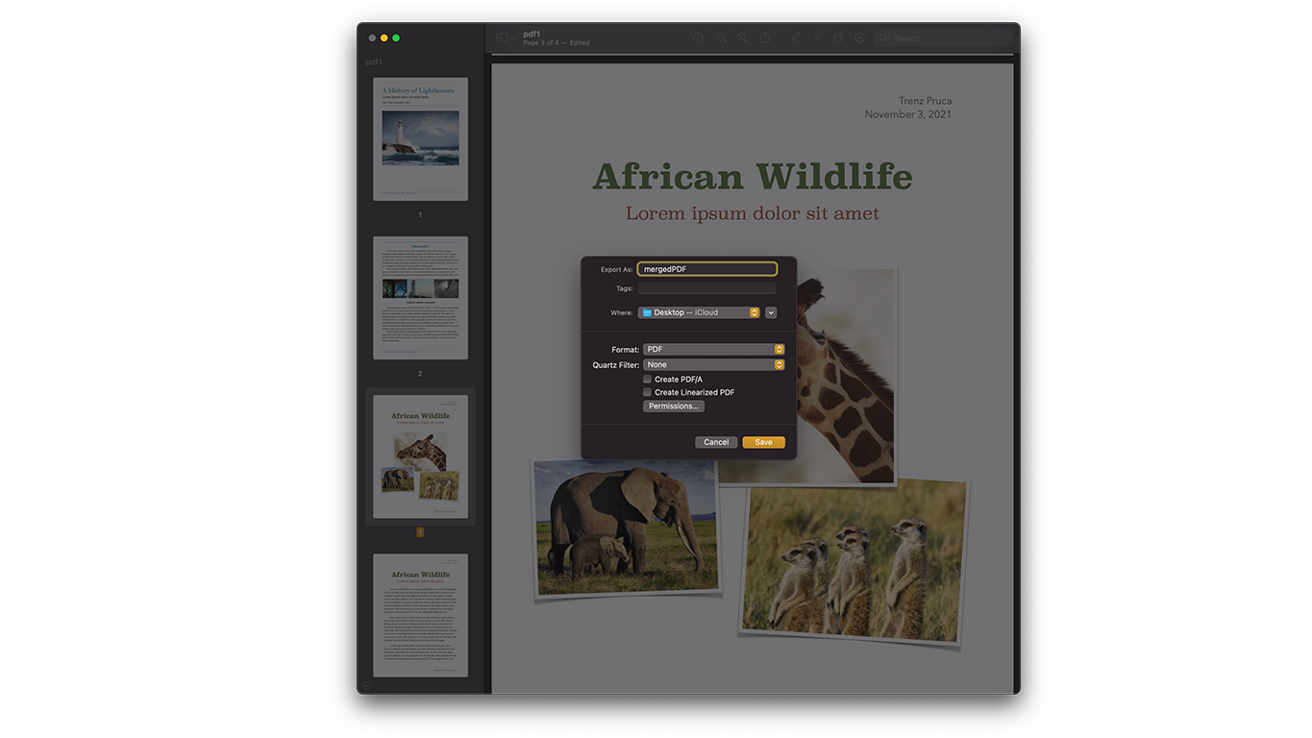The image size is (1312, 738).
Task: Select the fourth page text thumbnail
Action: click(420, 615)
